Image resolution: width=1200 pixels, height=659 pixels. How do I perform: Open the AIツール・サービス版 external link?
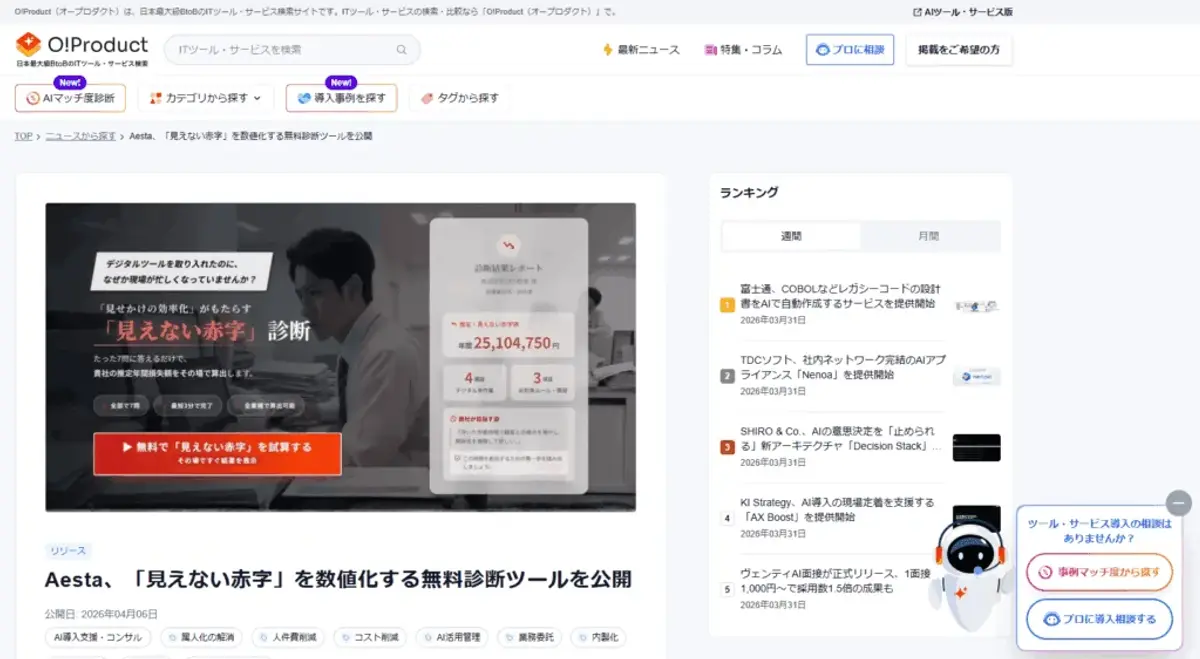coord(963,12)
